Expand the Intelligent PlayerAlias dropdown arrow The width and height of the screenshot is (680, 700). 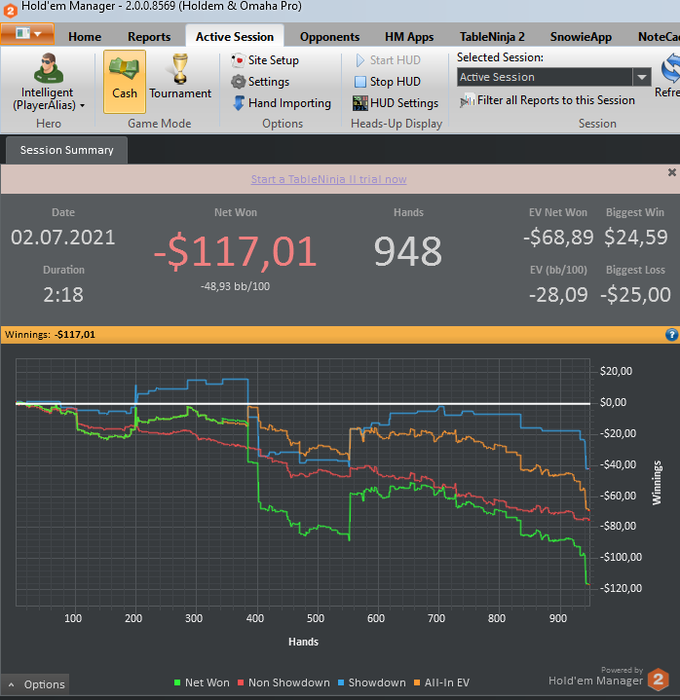(83, 106)
